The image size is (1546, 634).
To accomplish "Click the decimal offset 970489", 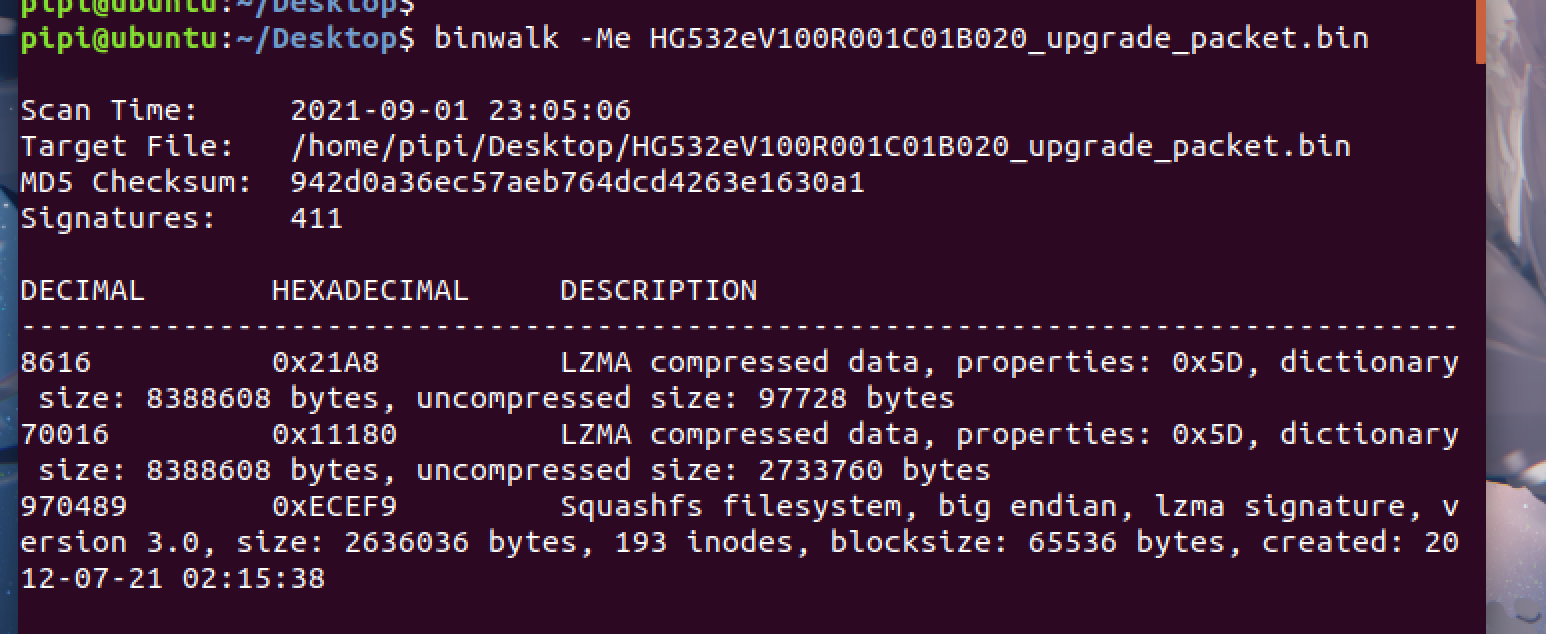I will tap(74, 506).
